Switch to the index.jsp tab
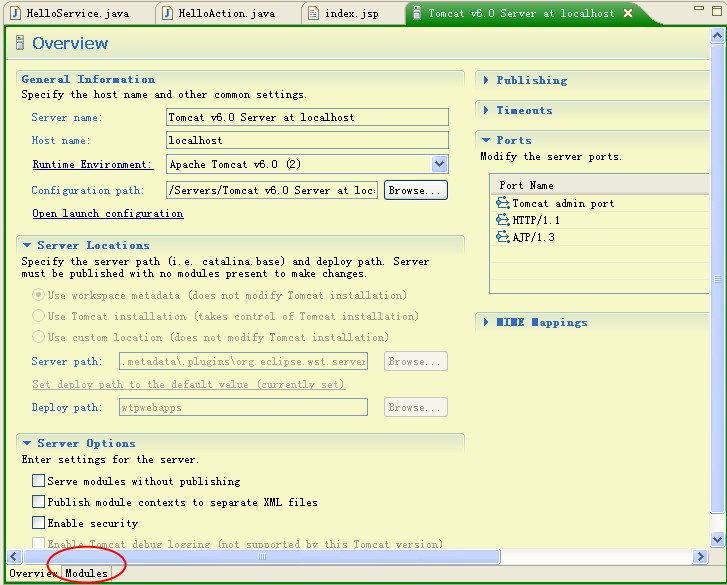The width and height of the screenshot is (727, 585). [351, 13]
